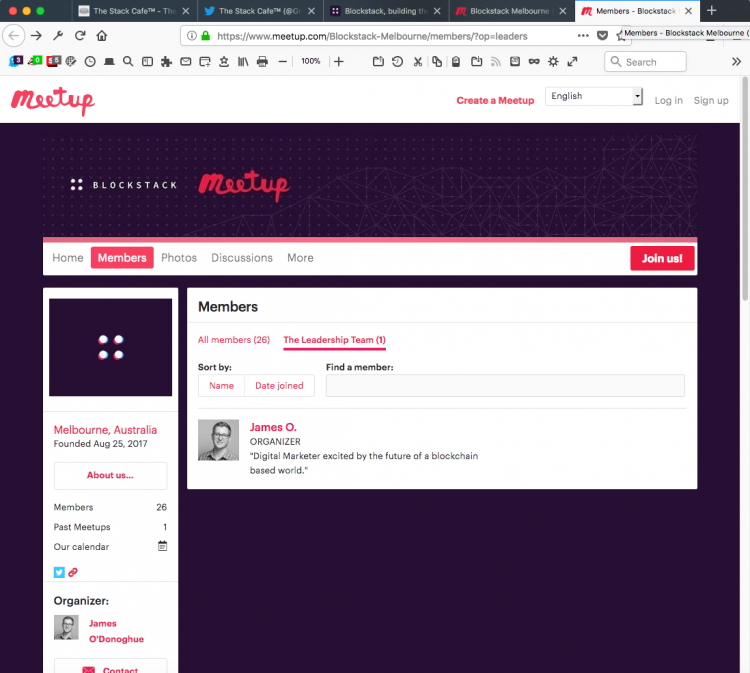Click Melbourne, Australia location link
Viewport: 750px width, 673px height.
(105, 430)
